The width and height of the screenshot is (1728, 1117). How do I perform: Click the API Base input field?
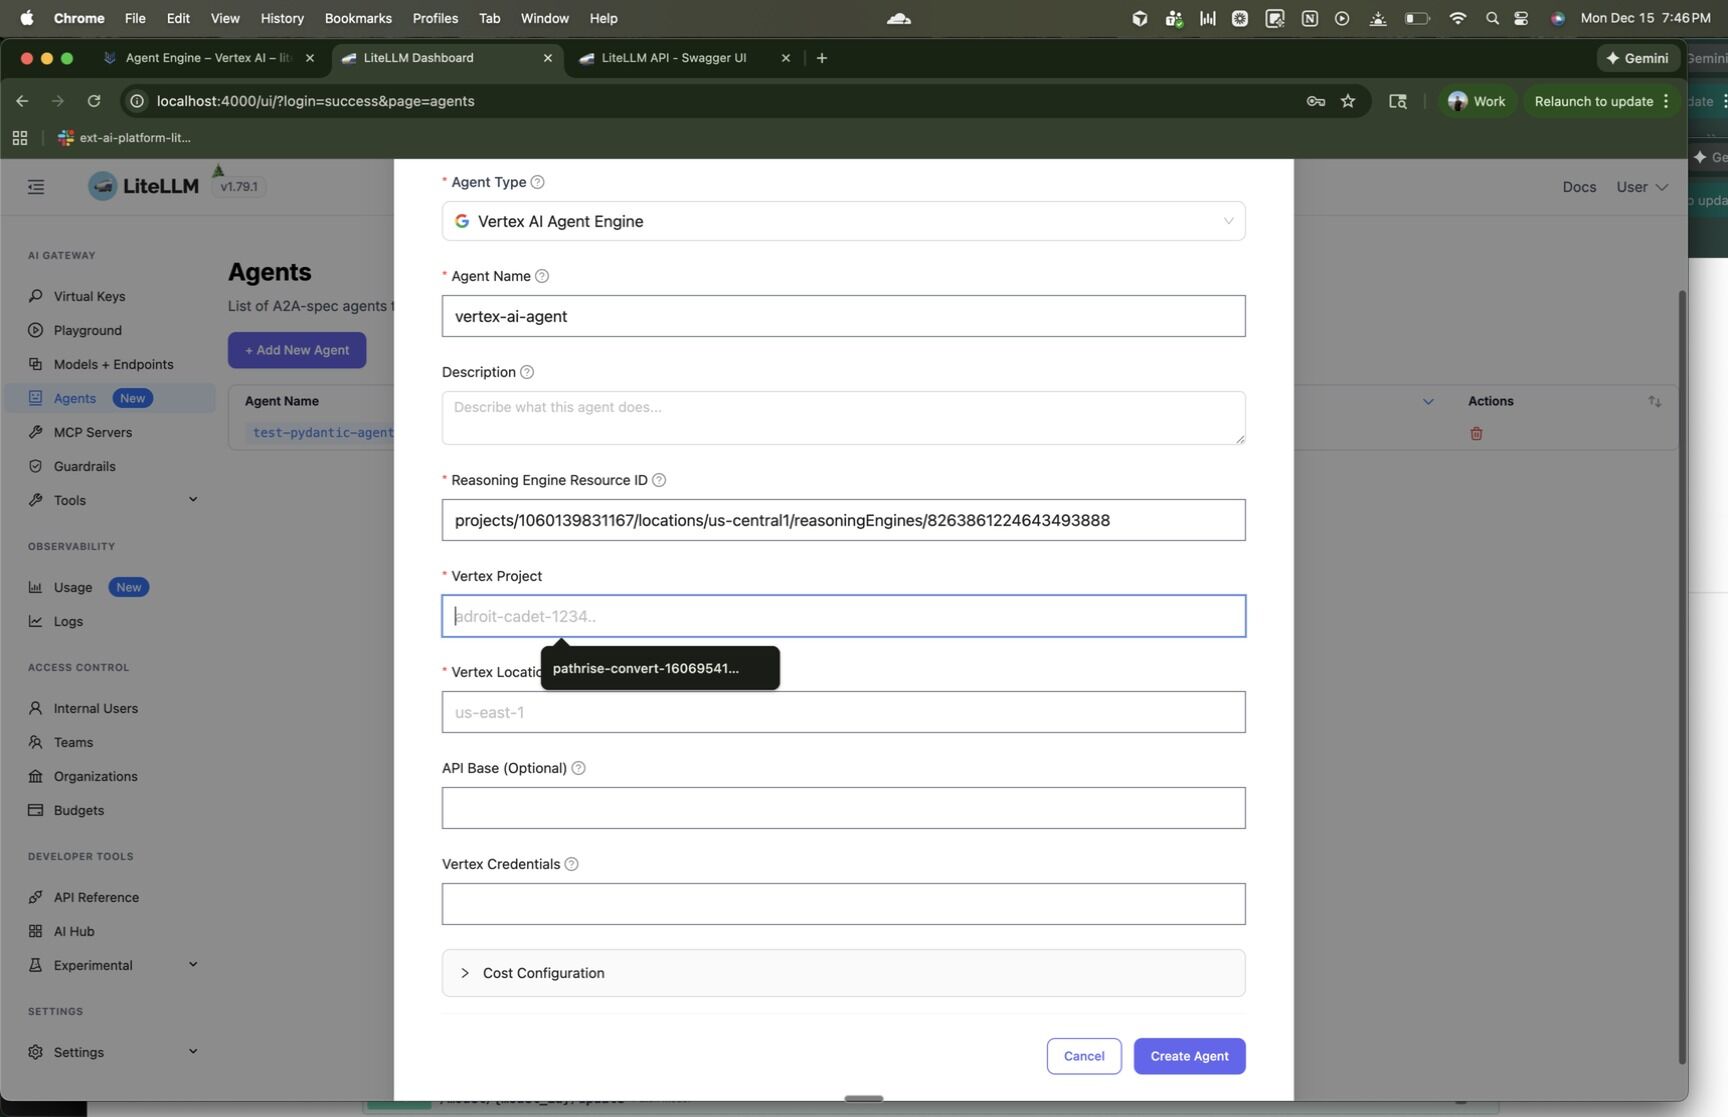[x=843, y=808]
